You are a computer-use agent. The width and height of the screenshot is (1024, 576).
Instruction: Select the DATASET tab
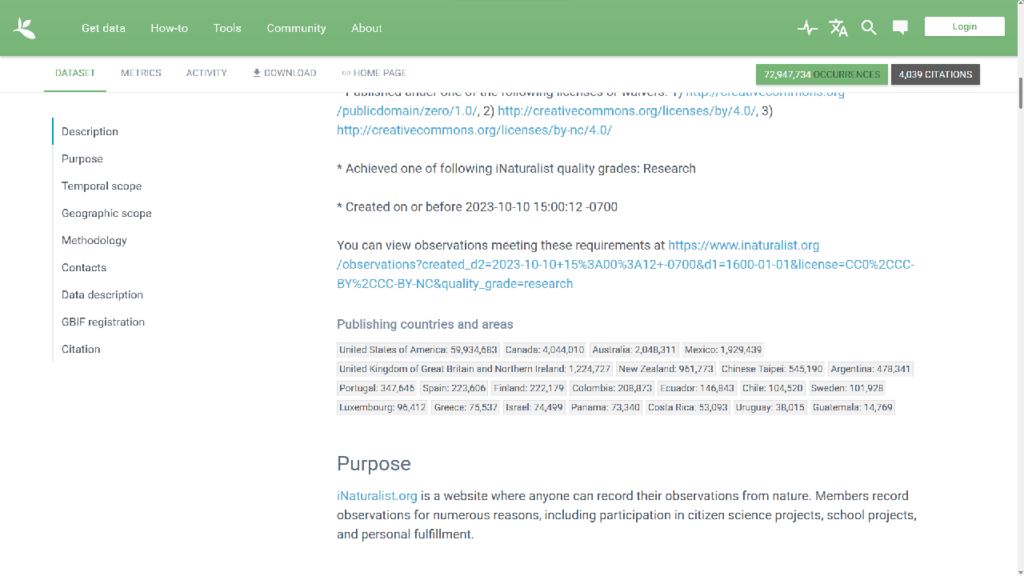(x=75, y=73)
